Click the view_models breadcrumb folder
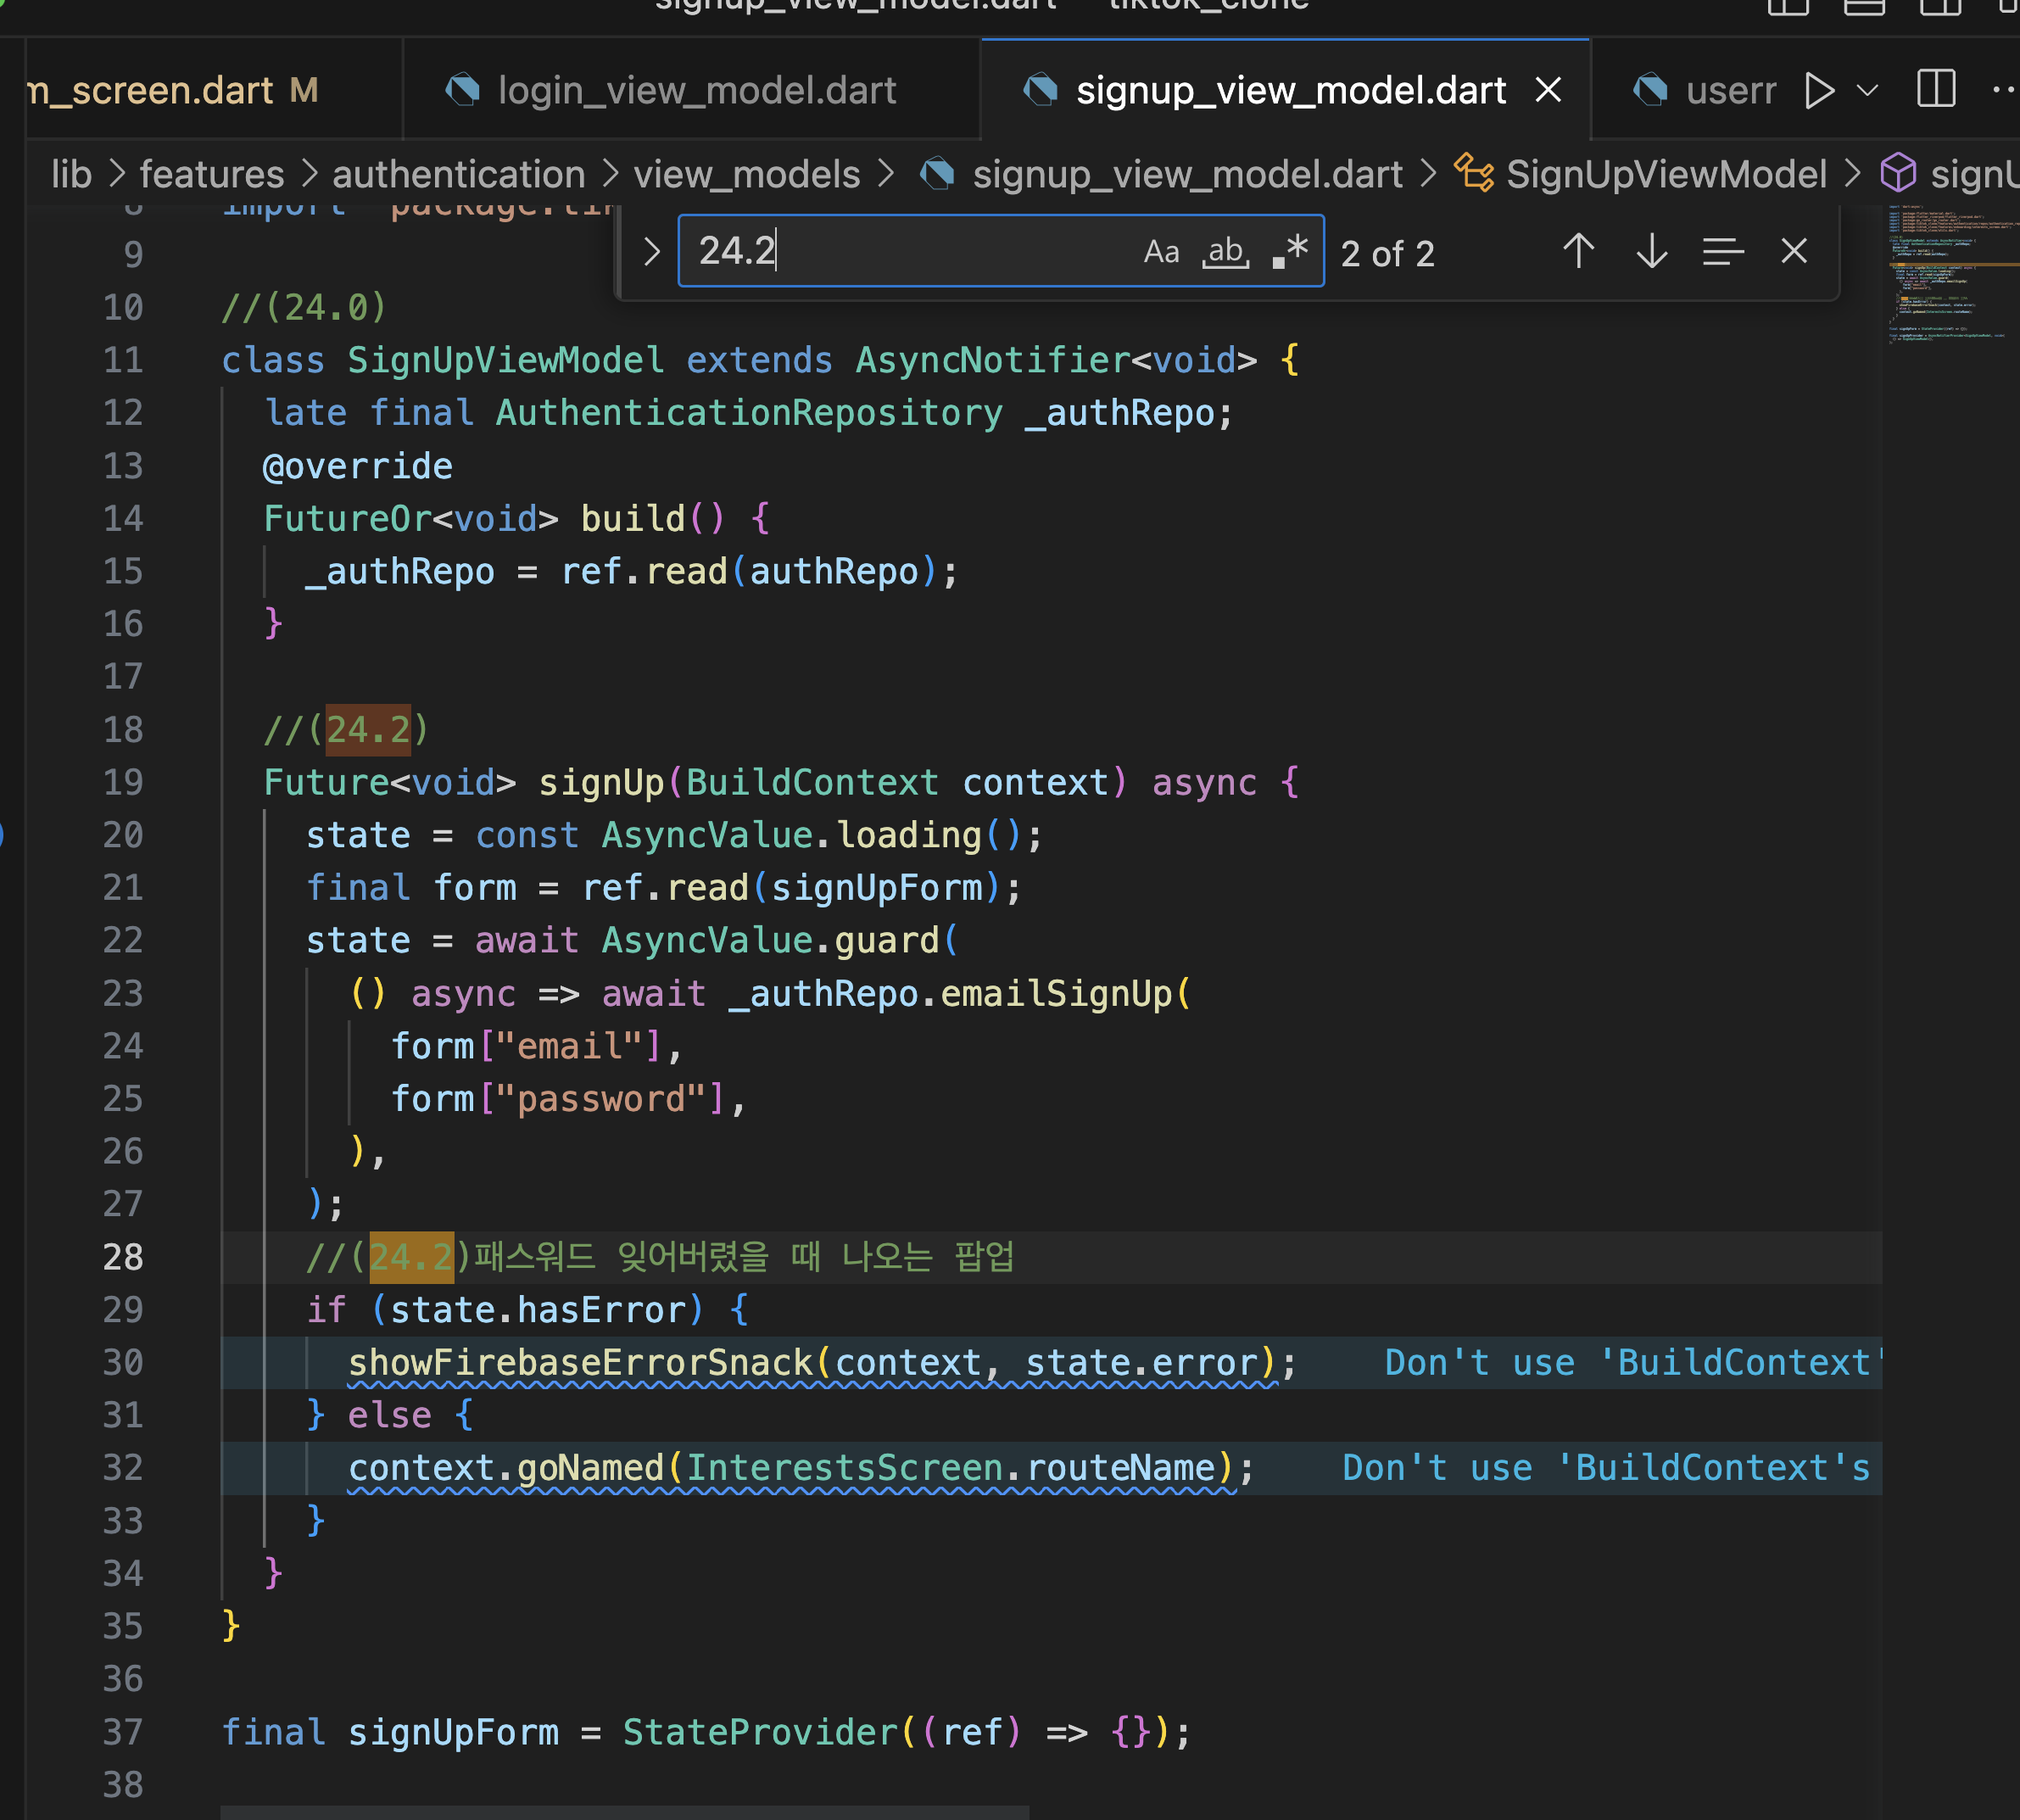Screen dimensions: 2020x1820 pos(746,175)
